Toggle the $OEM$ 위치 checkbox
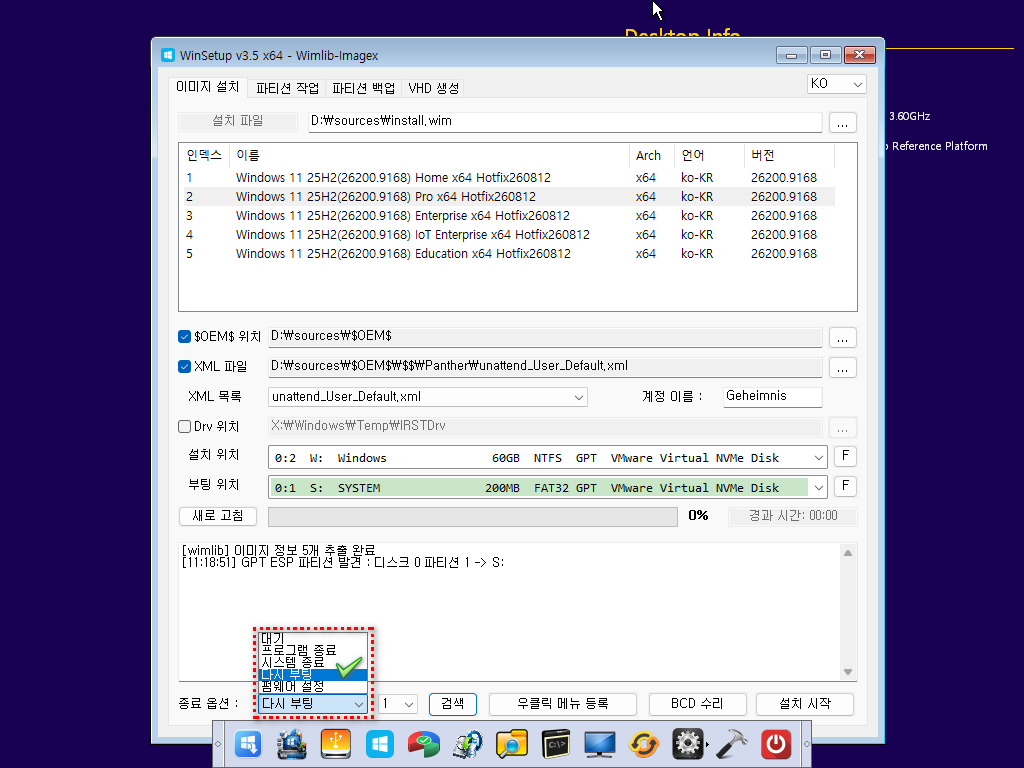The width and height of the screenshot is (1024, 768). [x=184, y=336]
